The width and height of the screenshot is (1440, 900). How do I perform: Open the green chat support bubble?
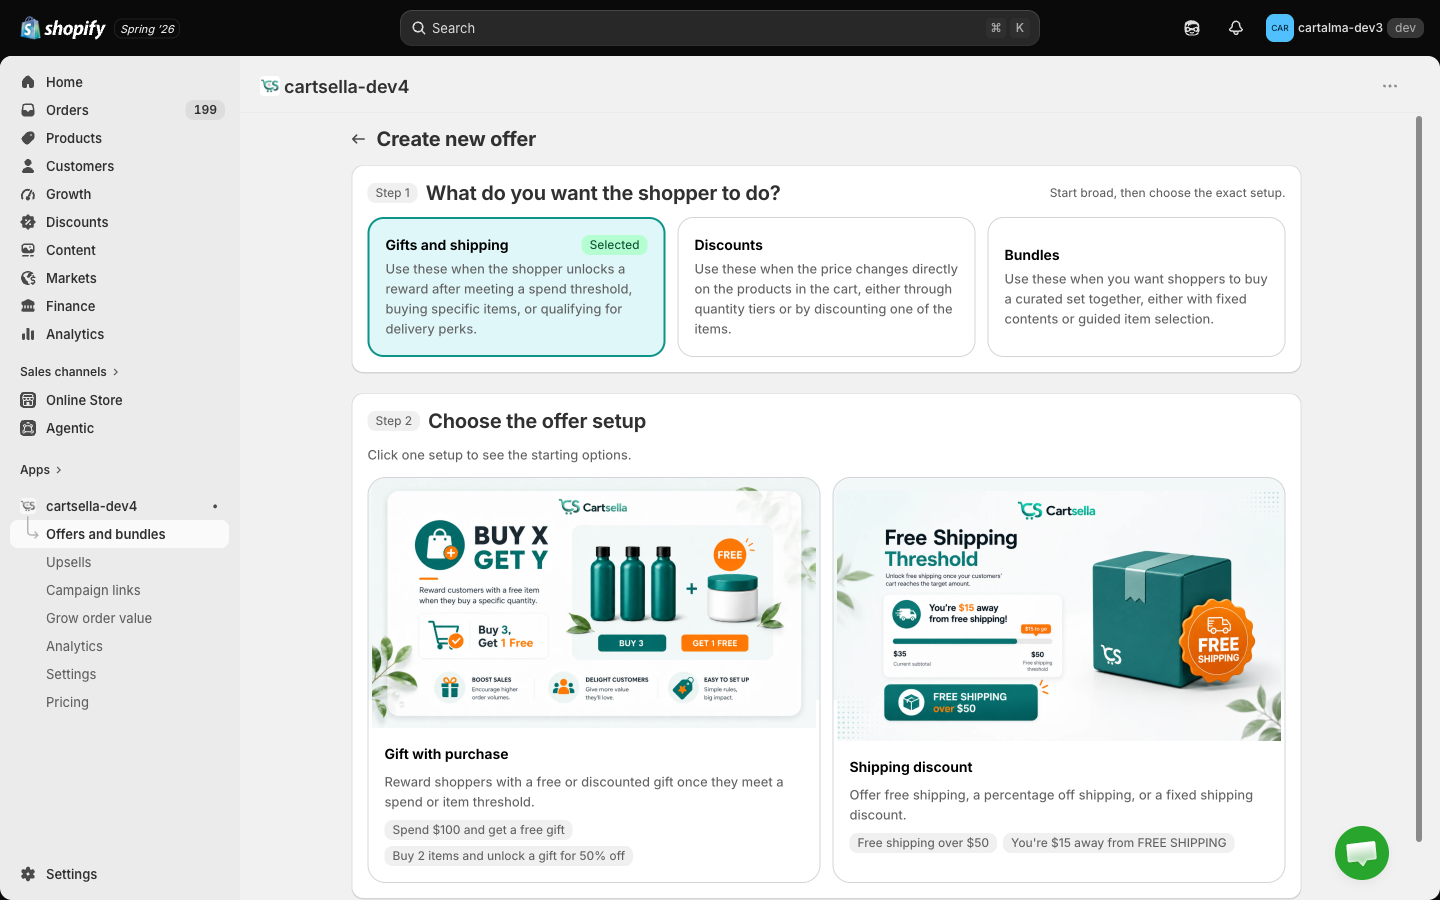coord(1362,853)
